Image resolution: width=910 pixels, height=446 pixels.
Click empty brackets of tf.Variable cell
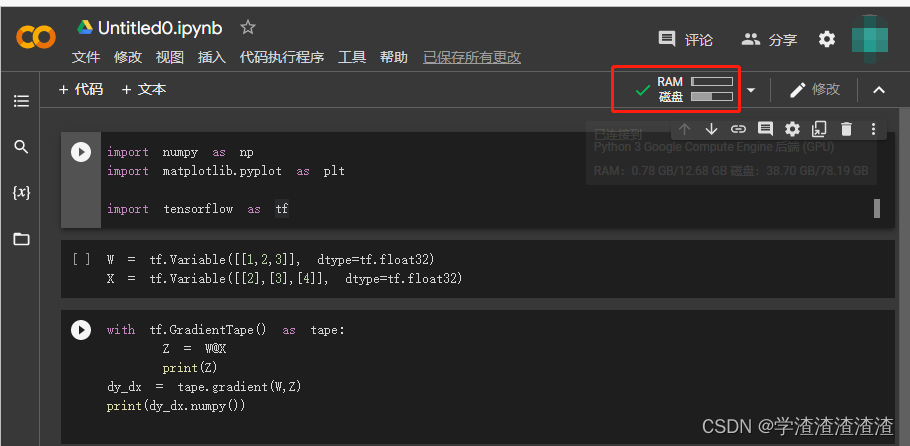pyautogui.click(x=81, y=259)
